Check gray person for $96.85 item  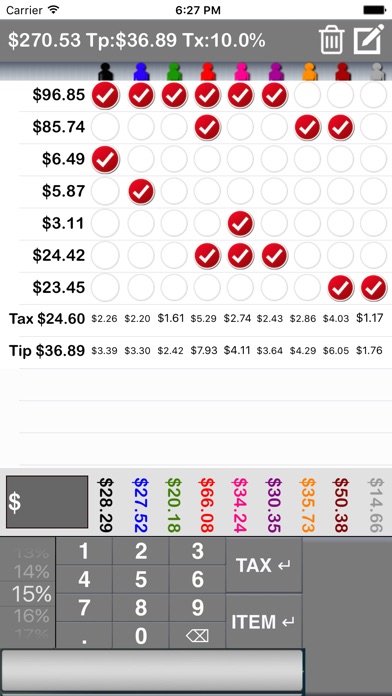374,95
